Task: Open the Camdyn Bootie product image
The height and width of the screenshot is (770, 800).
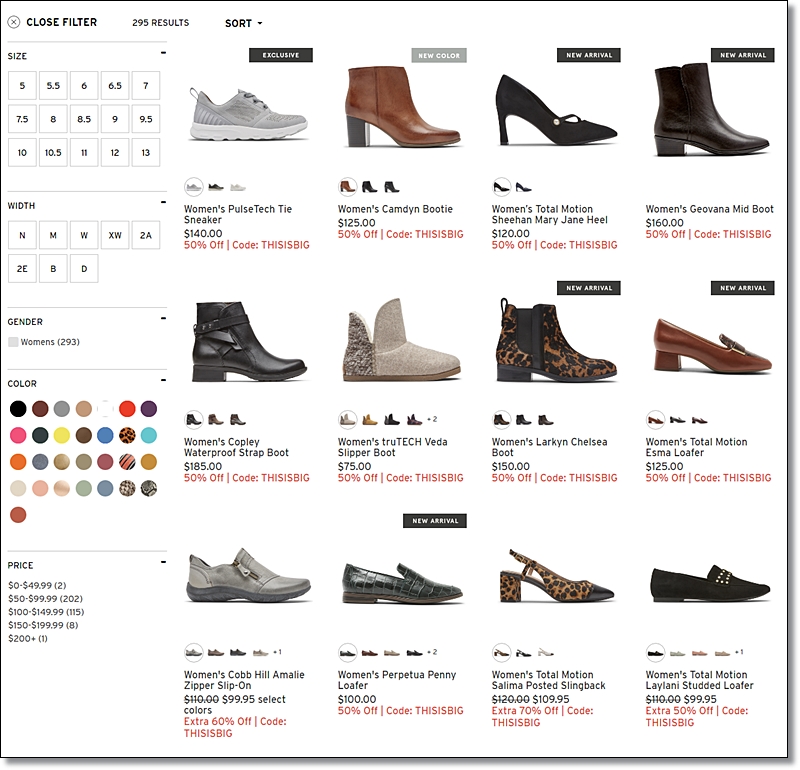Action: 403,106
